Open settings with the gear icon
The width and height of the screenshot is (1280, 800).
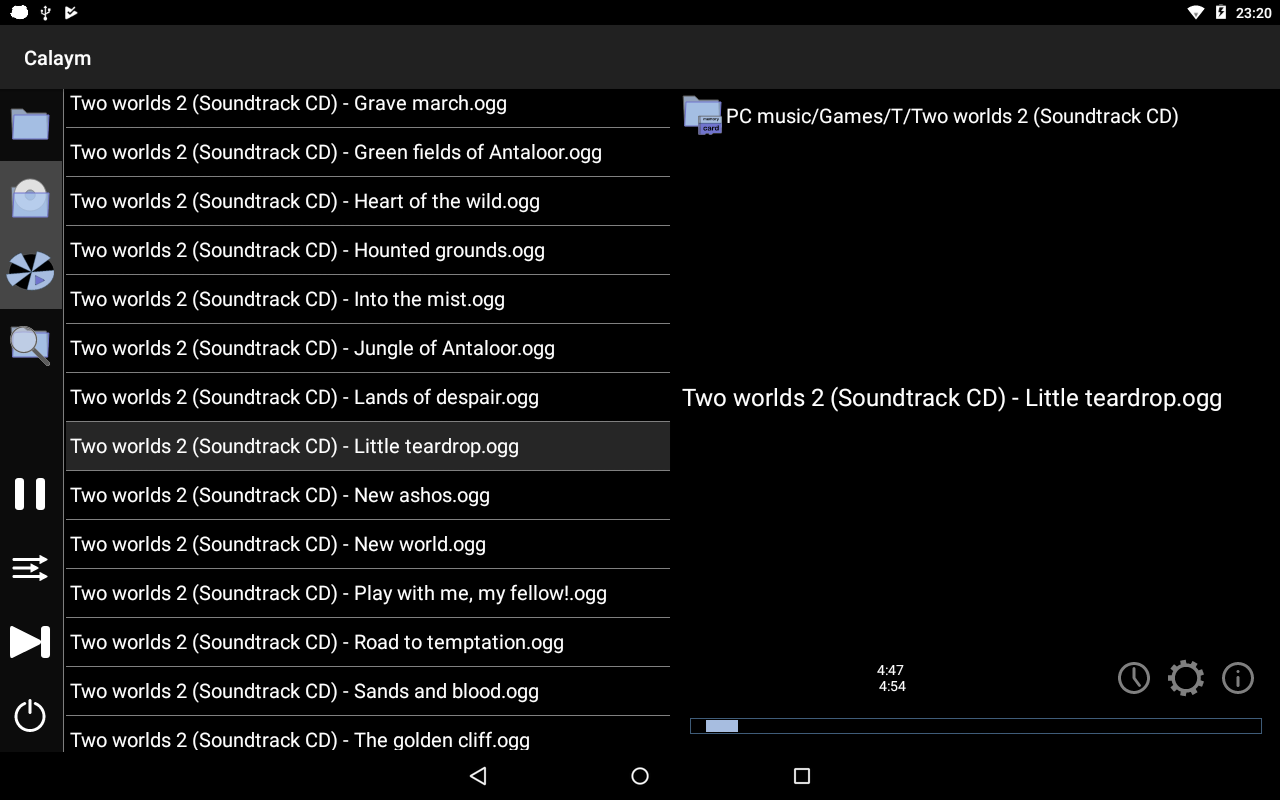pos(1186,678)
